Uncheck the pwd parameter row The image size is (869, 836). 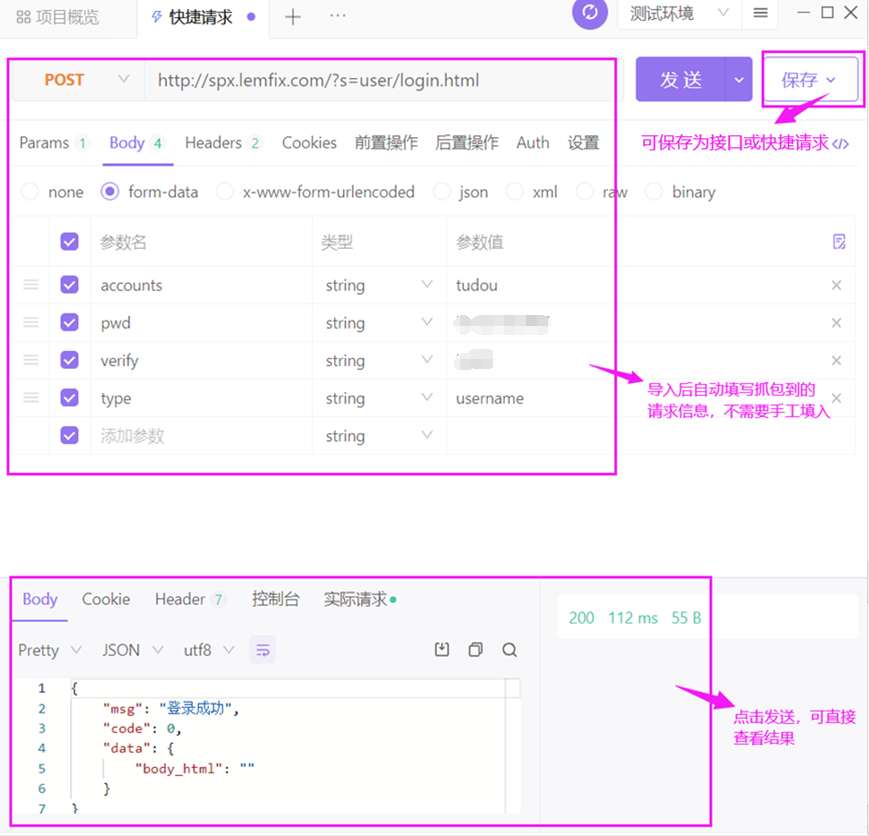coord(68,322)
